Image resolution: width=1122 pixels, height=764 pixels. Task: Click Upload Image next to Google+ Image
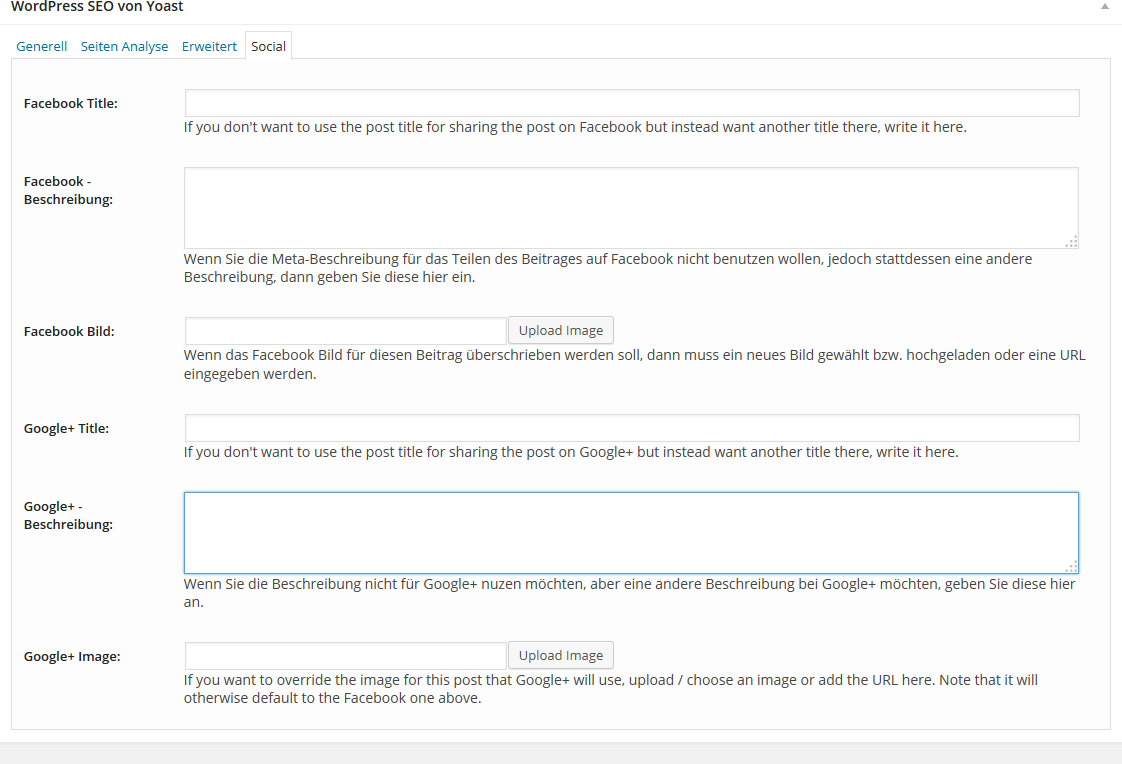[561, 655]
